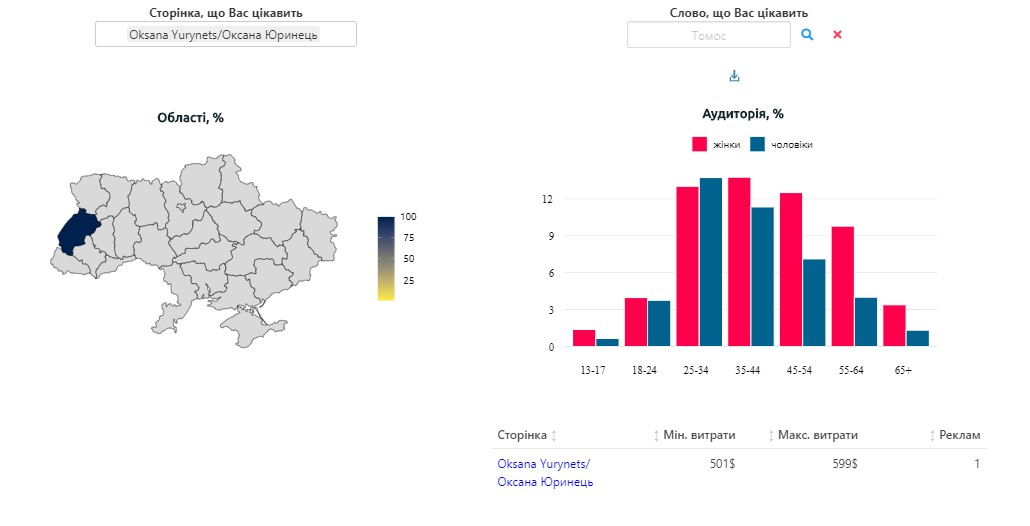
Task: Click the search magnifier icon
Action: [x=808, y=35]
